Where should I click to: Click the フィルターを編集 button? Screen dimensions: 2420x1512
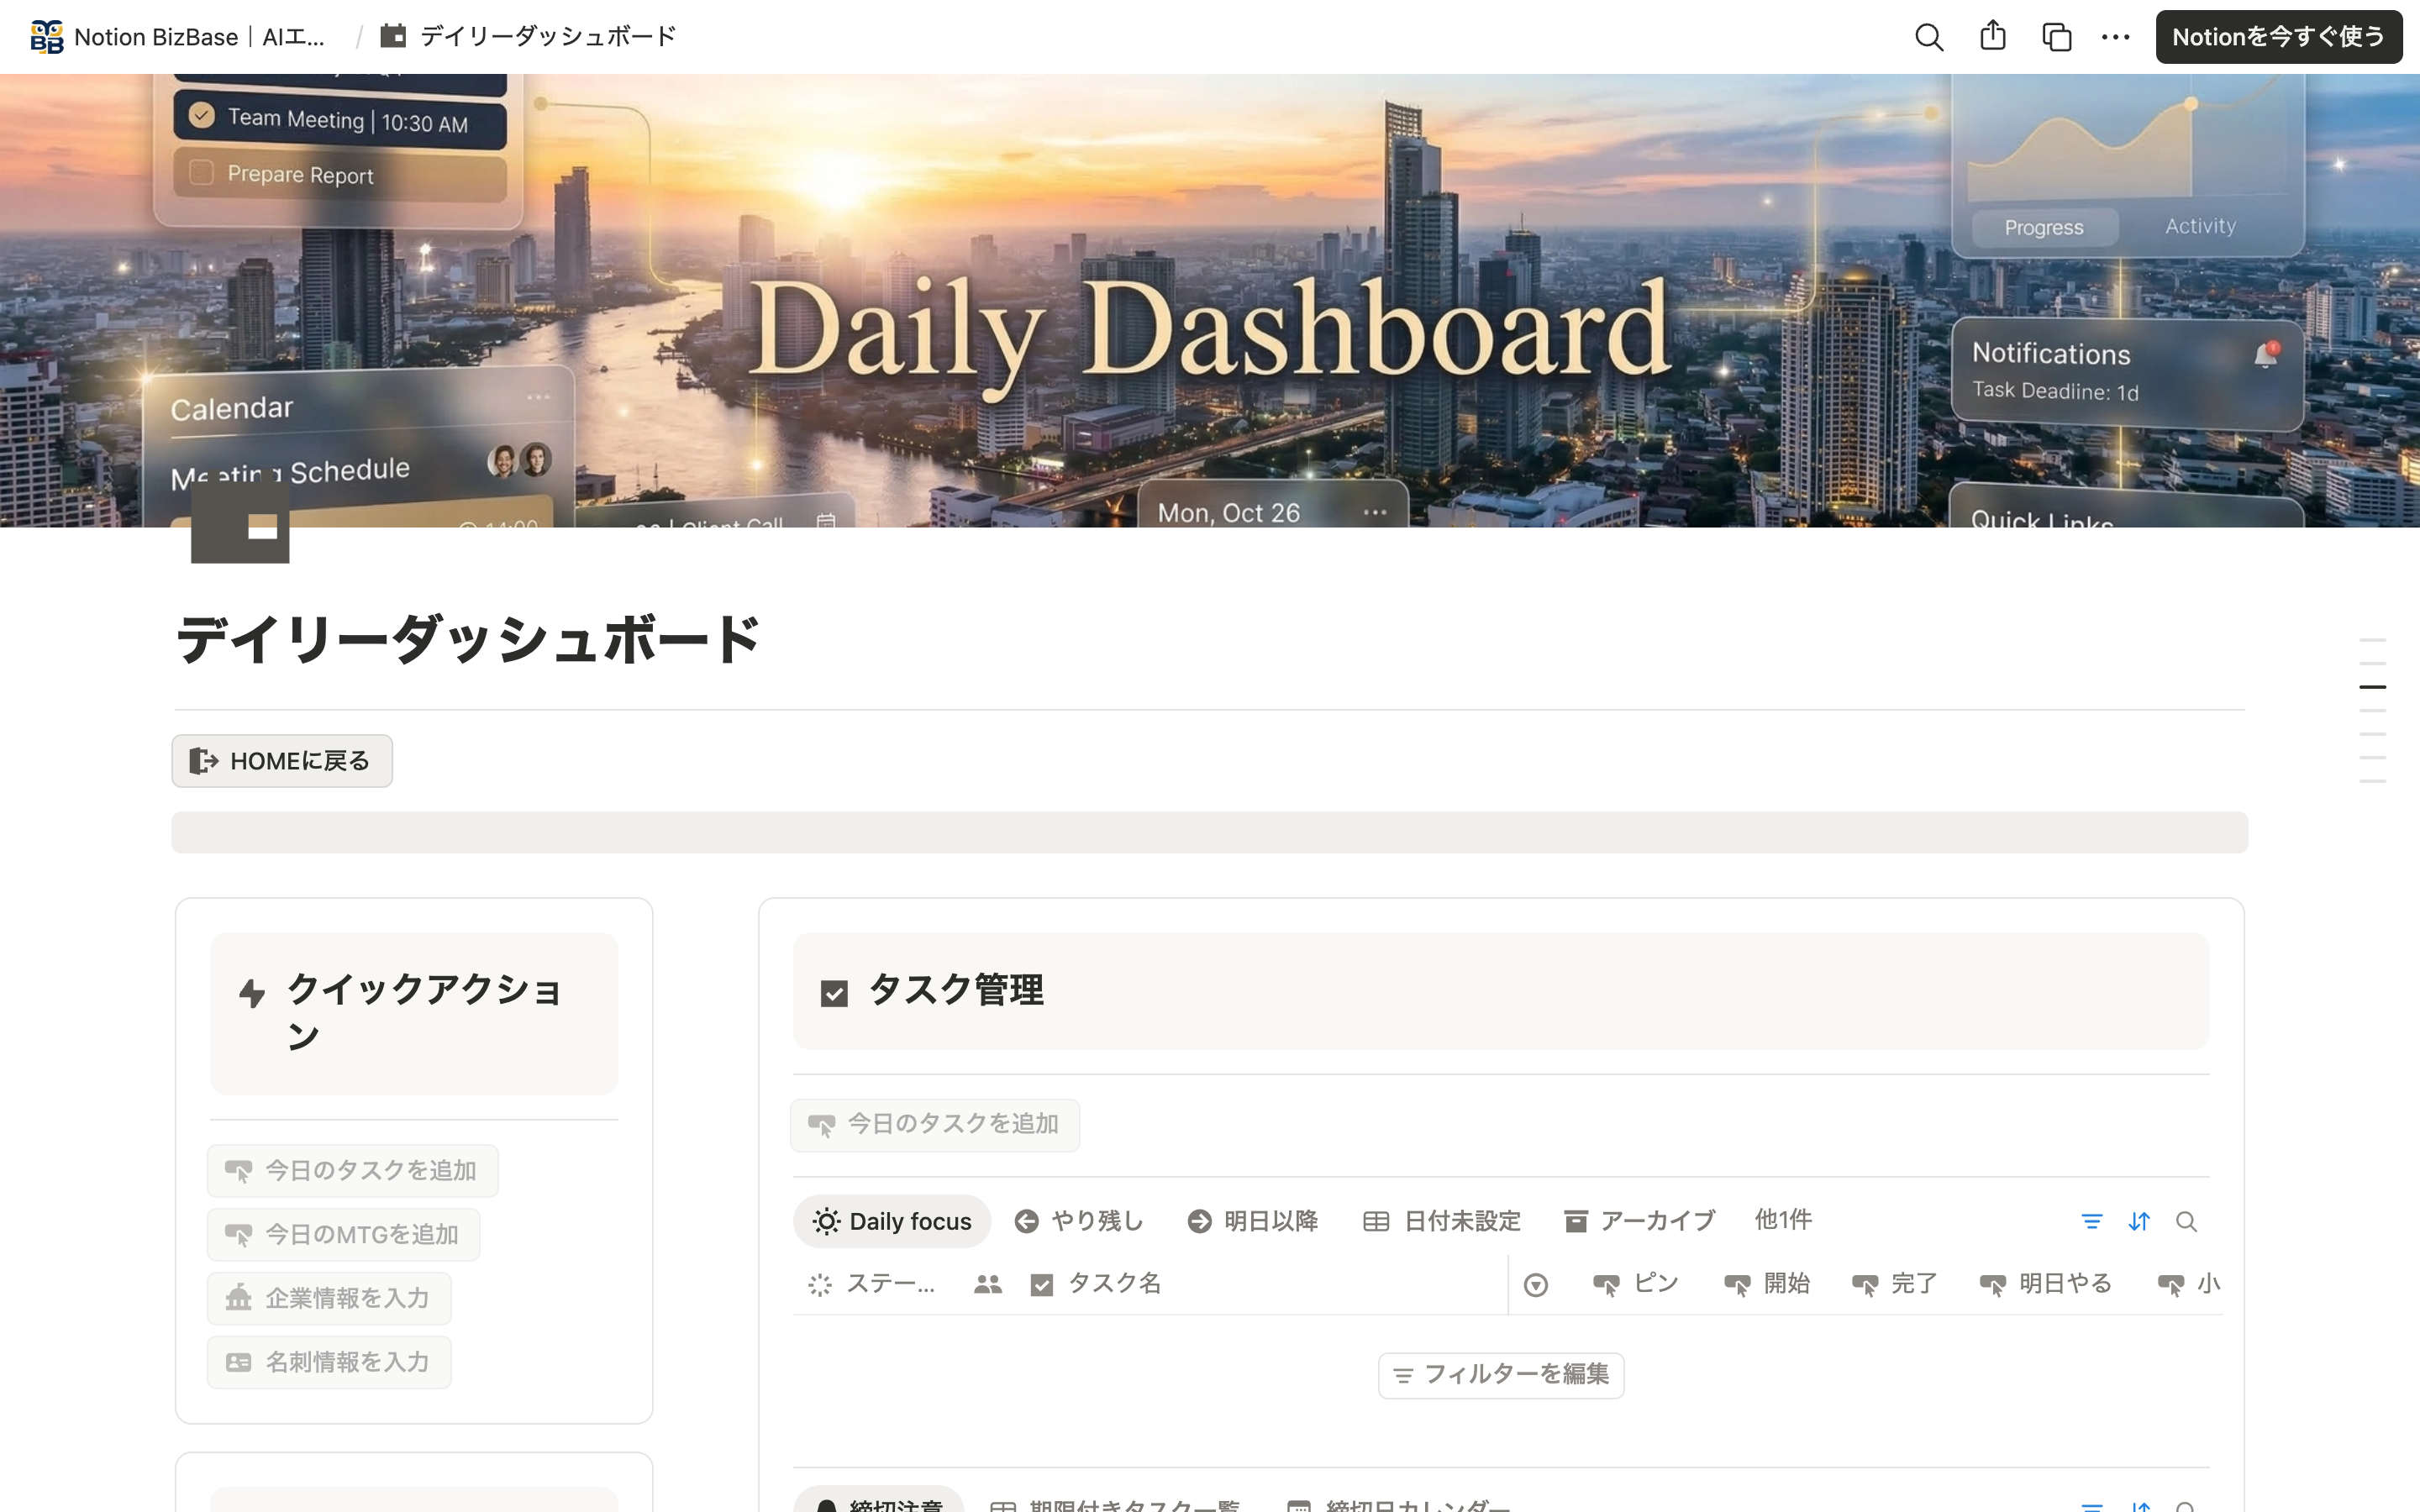pos(1501,1375)
